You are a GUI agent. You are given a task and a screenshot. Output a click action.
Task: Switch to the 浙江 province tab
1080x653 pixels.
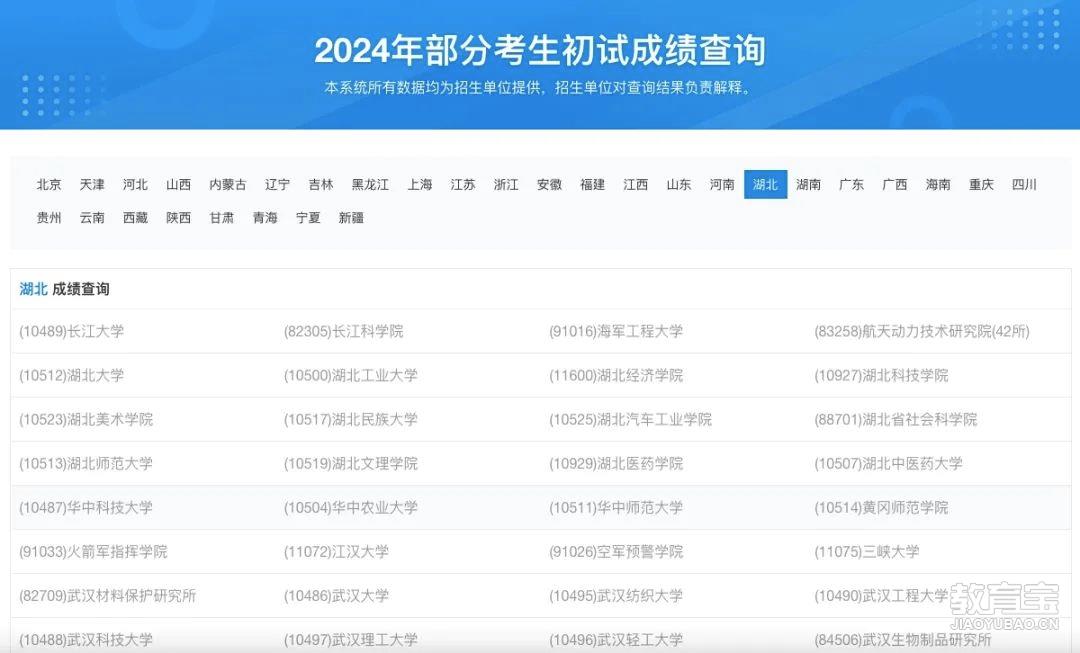(506, 185)
